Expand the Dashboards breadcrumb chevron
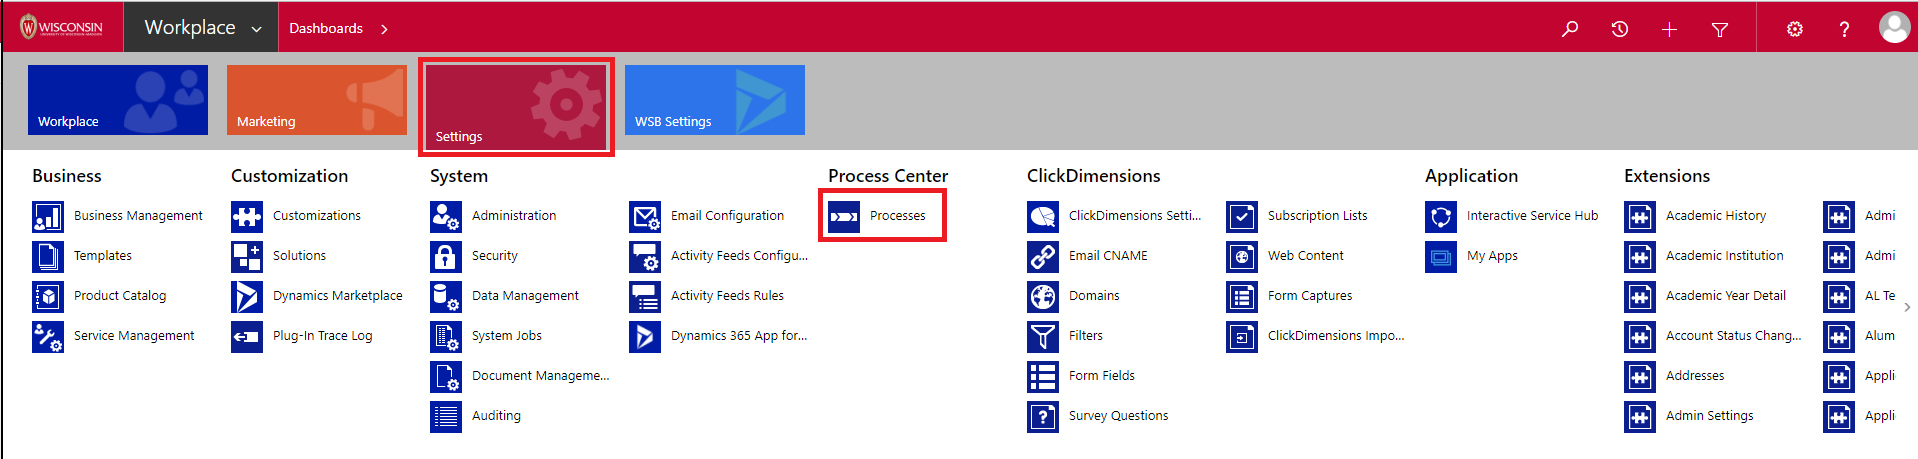The height and width of the screenshot is (459, 1918). point(384,29)
